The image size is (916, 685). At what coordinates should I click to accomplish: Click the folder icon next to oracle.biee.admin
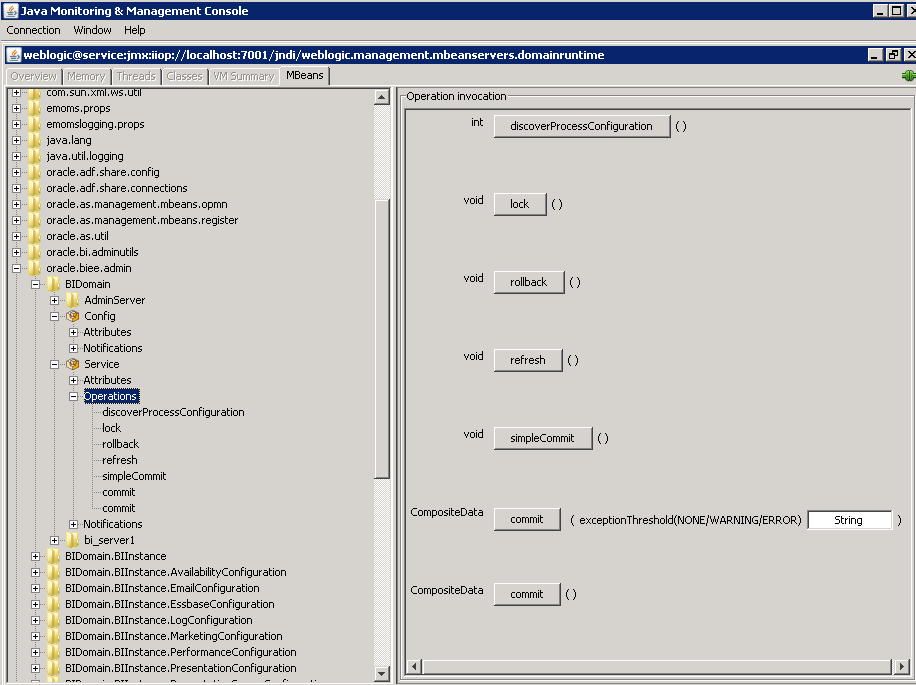34,268
